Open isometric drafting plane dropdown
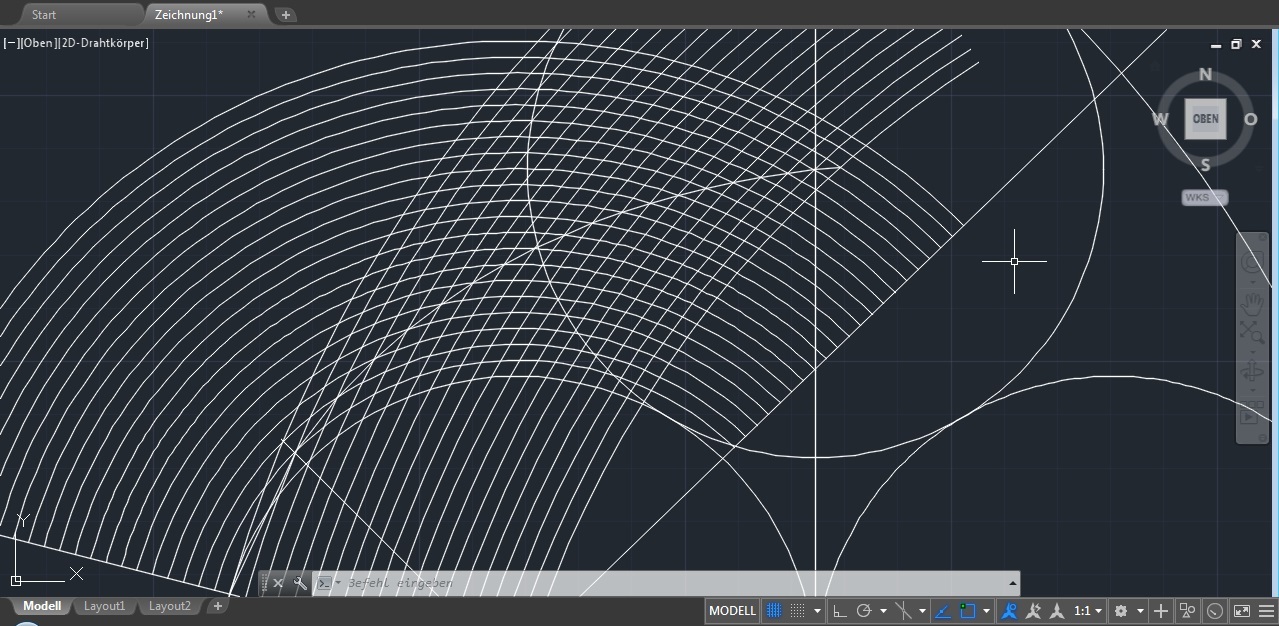 tap(922, 611)
